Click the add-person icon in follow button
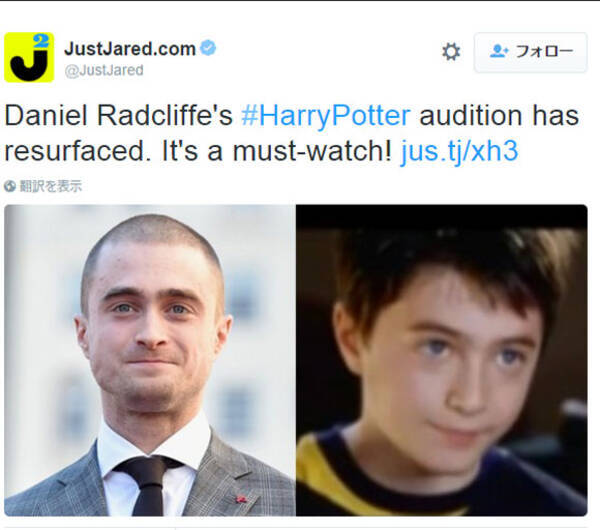600x530 pixels. [x=499, y=51]
